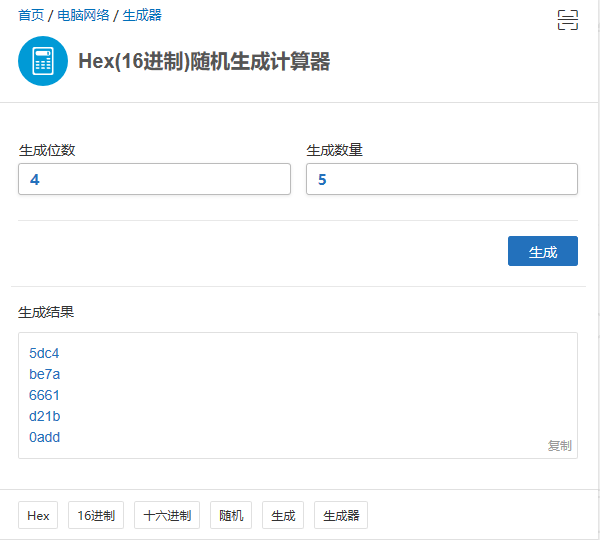Click the last result line 0add

tap(45, 437)
